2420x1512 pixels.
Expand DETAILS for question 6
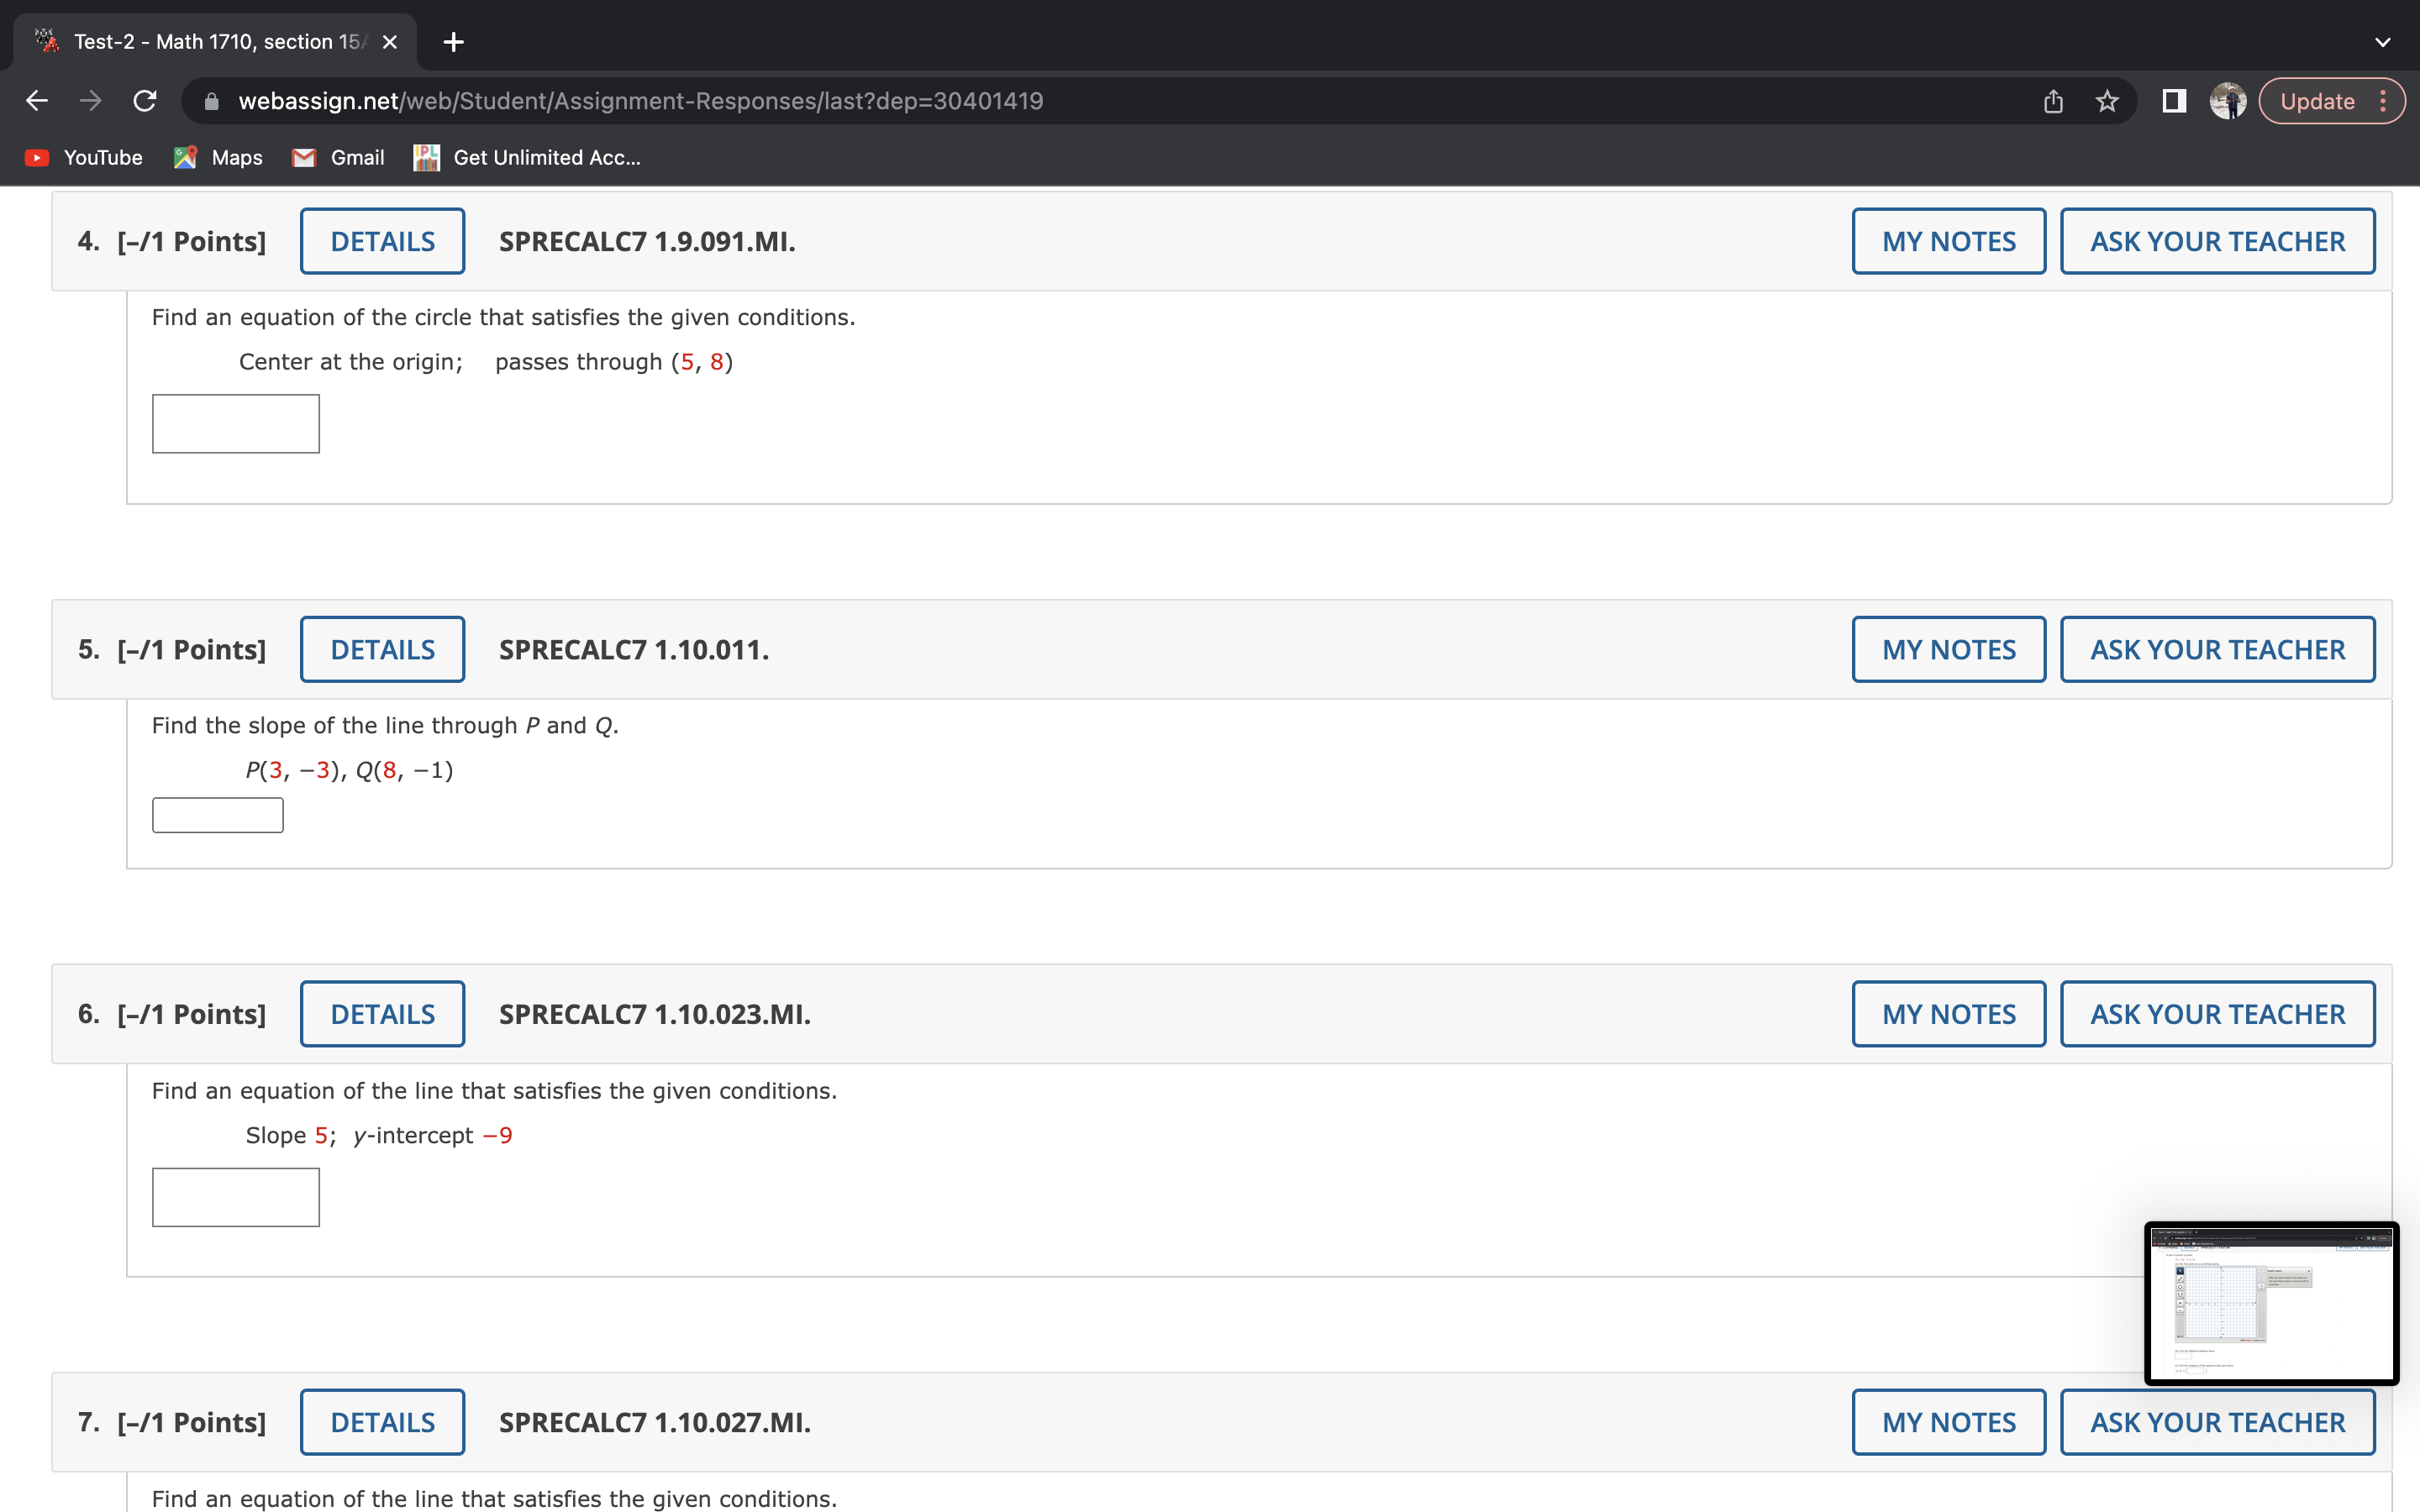point(382,1014)
